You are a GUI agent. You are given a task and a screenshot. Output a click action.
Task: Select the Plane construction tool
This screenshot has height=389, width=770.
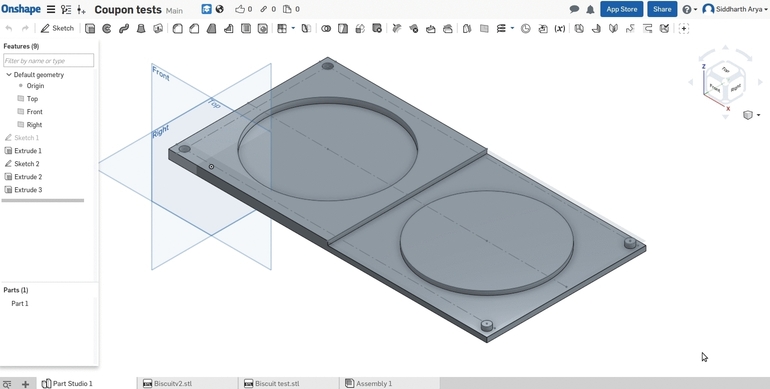[x=484, y=28]
